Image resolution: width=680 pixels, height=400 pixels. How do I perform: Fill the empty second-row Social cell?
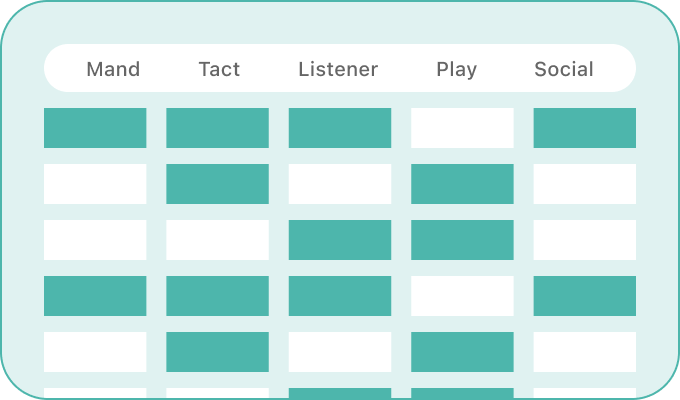coord(585,184)
